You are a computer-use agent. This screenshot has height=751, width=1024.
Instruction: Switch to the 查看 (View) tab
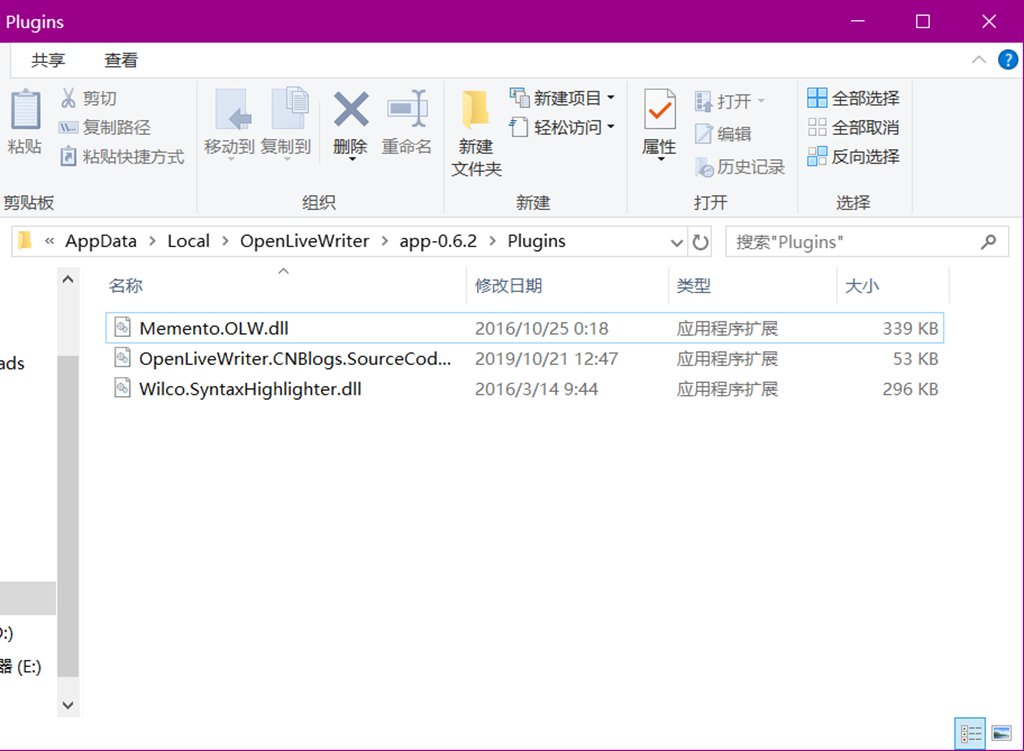coord(120,59)
